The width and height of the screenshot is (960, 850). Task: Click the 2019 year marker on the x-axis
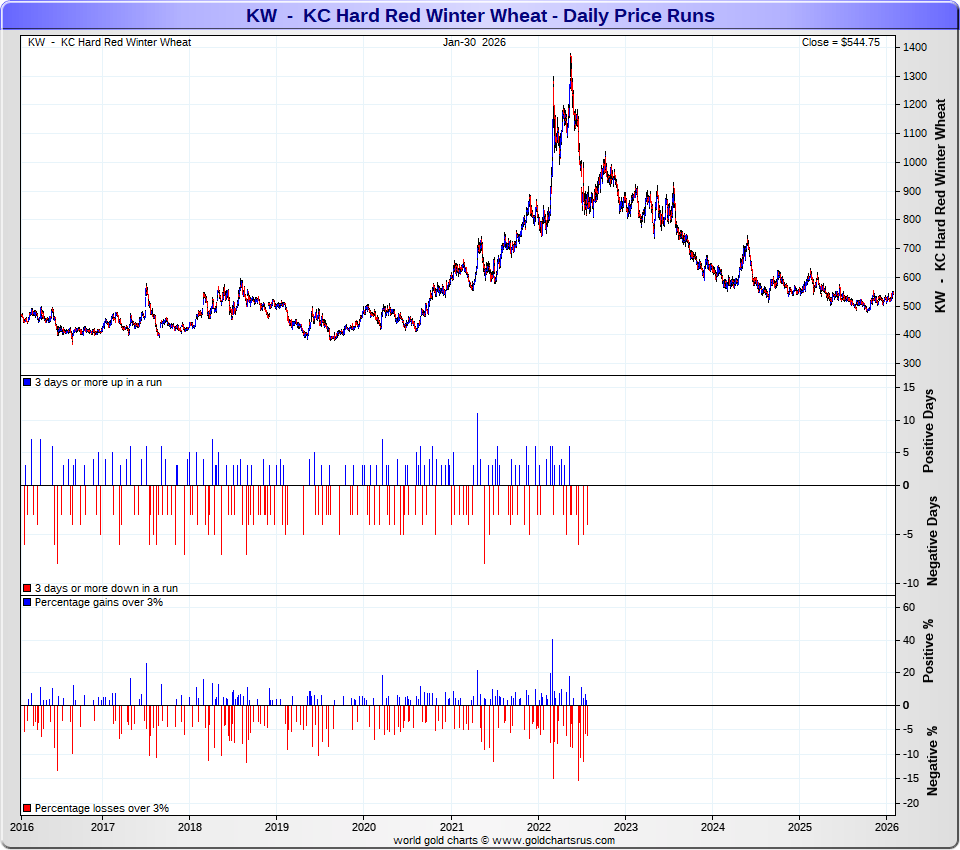(277, 828)
